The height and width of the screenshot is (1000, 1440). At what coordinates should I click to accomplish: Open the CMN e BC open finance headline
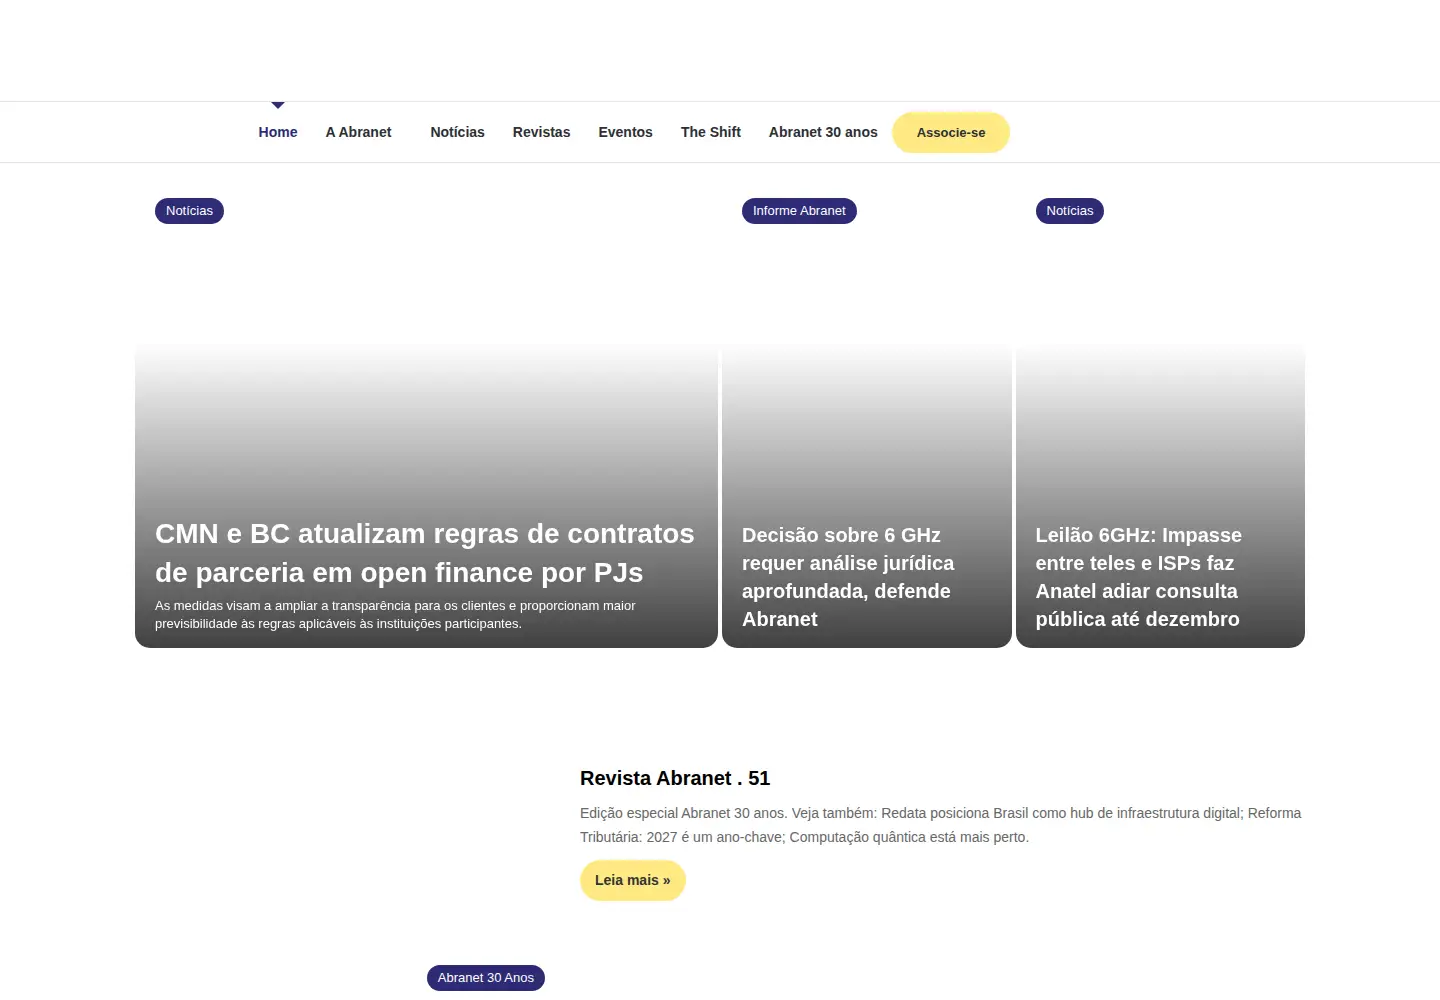(x=425, y=553)
